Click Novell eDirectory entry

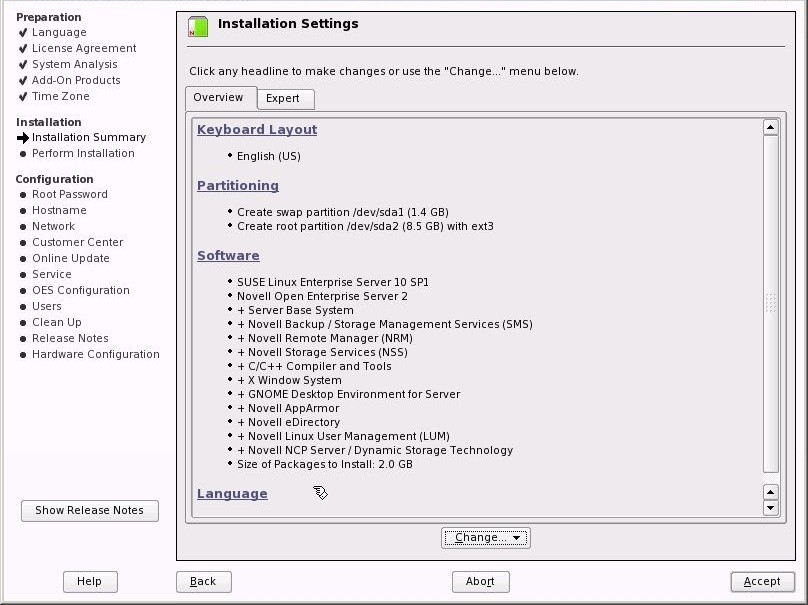pos(289,422)
